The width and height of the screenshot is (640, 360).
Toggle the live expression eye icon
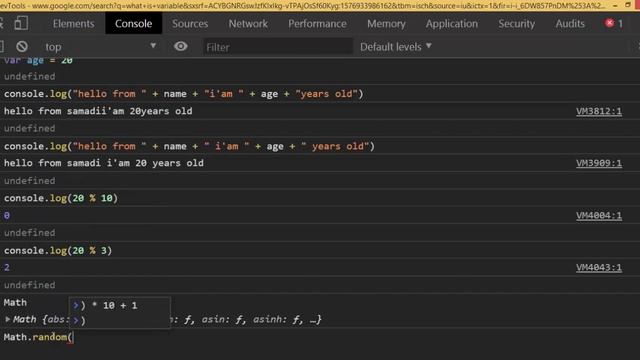click(180, 47)
